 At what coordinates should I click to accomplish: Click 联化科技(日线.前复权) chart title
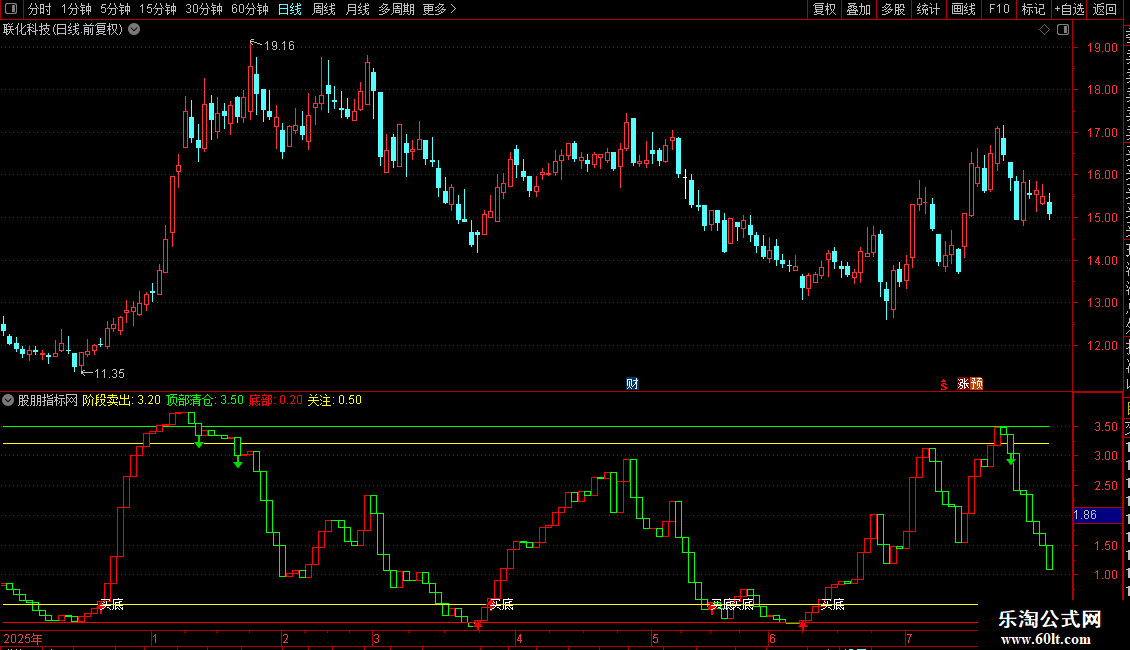point(63,30)
